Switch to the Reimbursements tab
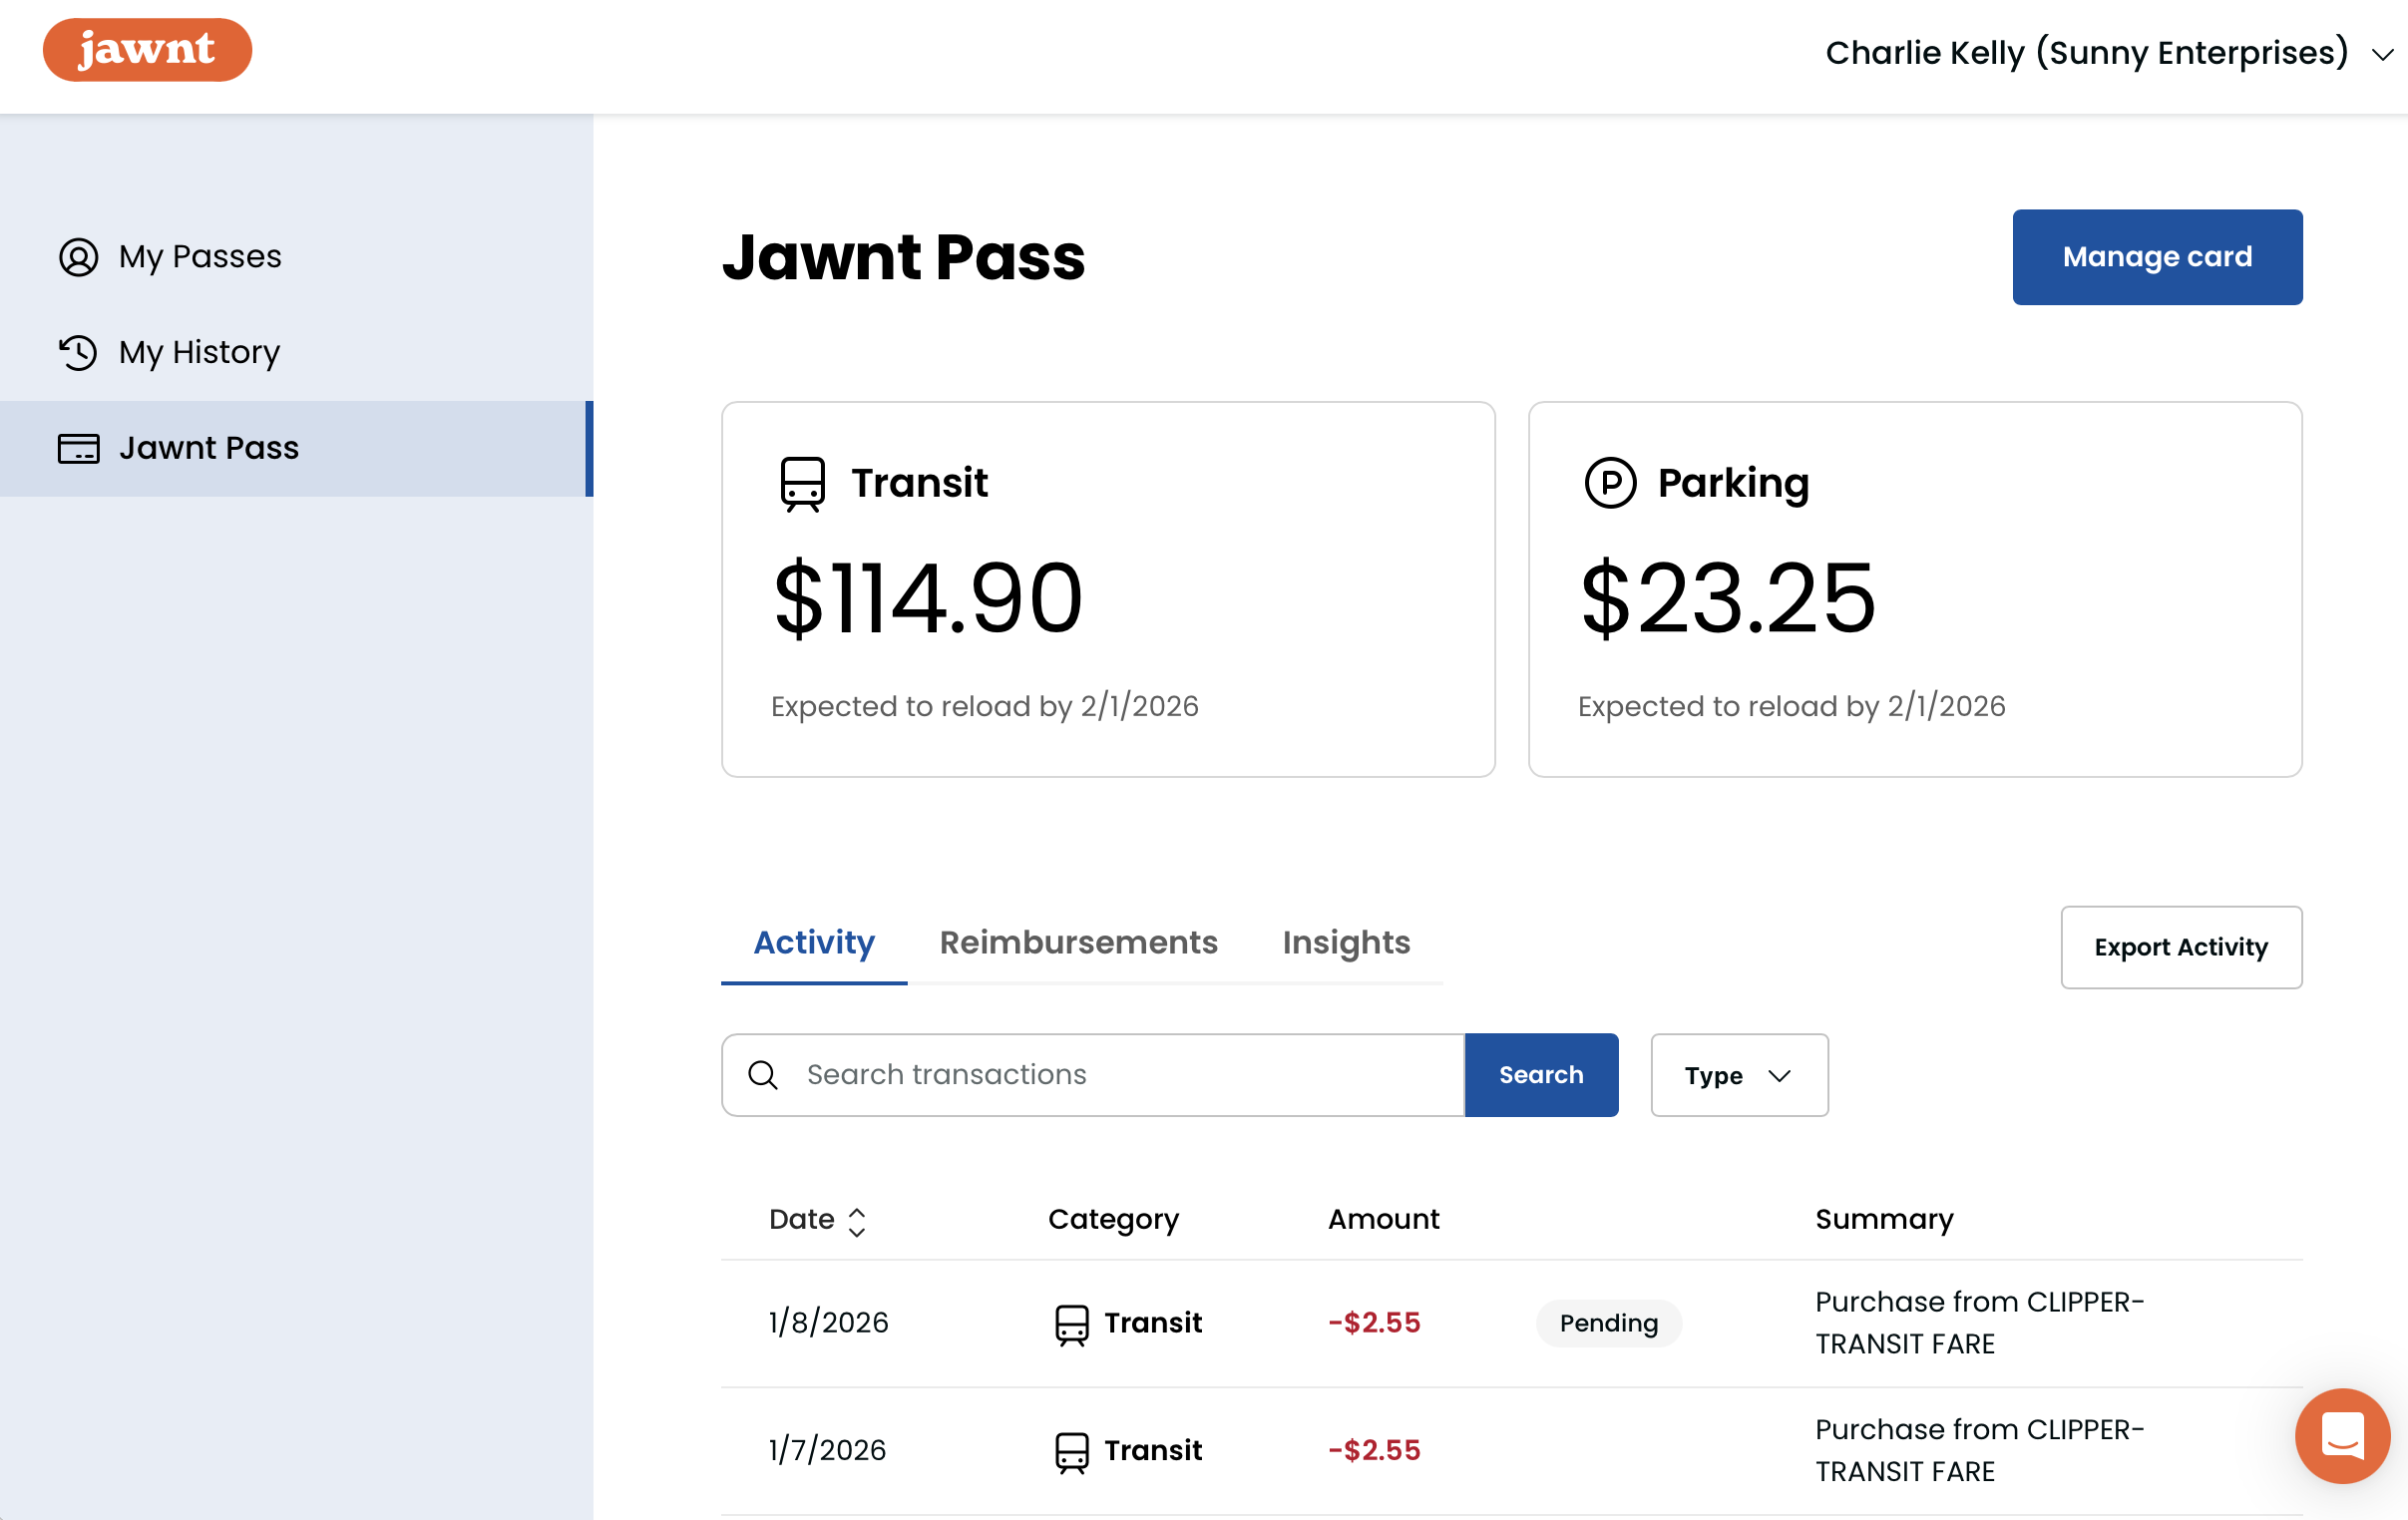The image size is (2408, 1520). pos(1078,943)
